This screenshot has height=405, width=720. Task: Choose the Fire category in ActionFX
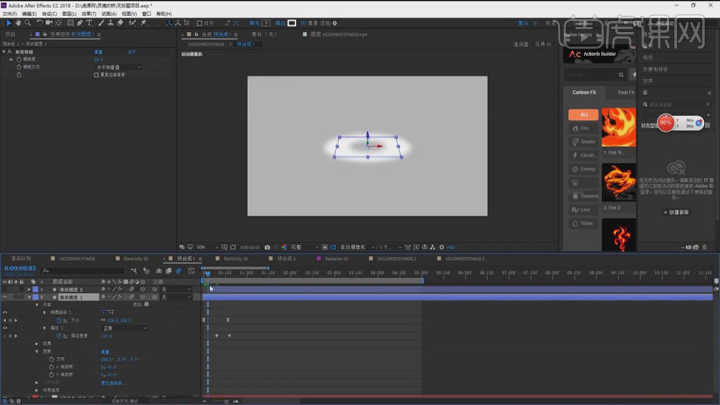click(584, 128)
